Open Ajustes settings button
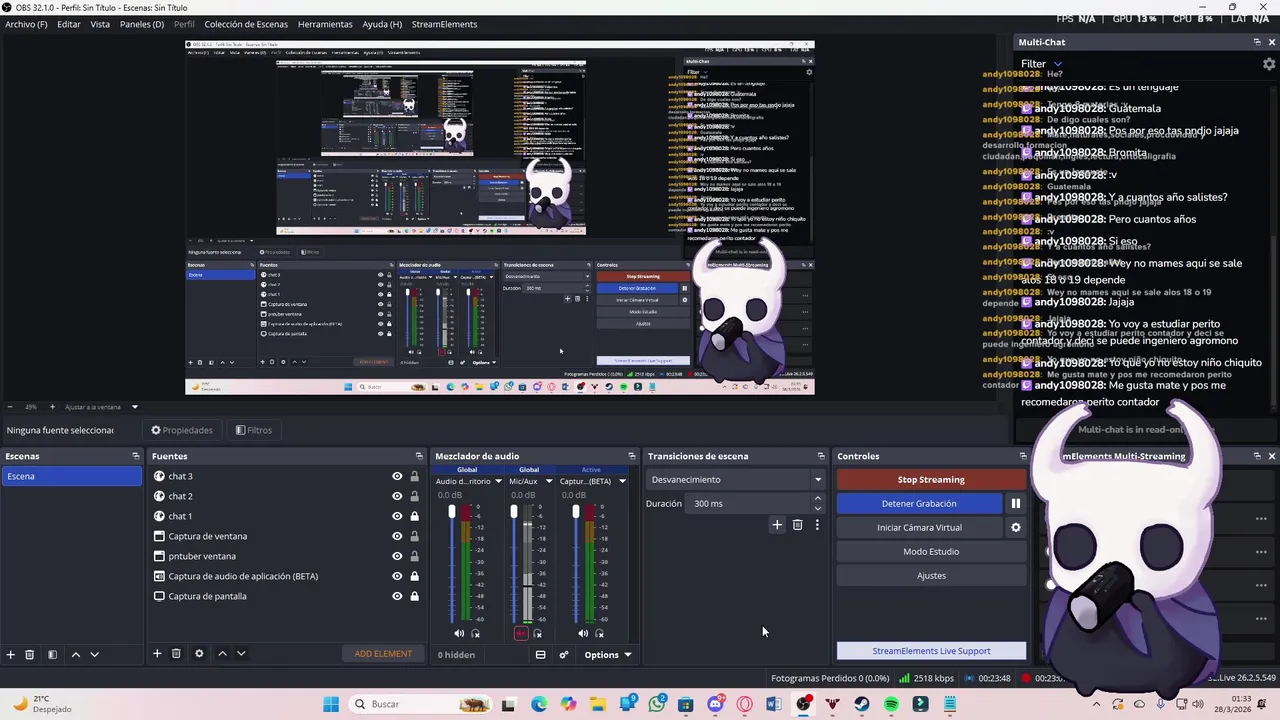Screen dimensions: 1280x720 tap(931, 576)
